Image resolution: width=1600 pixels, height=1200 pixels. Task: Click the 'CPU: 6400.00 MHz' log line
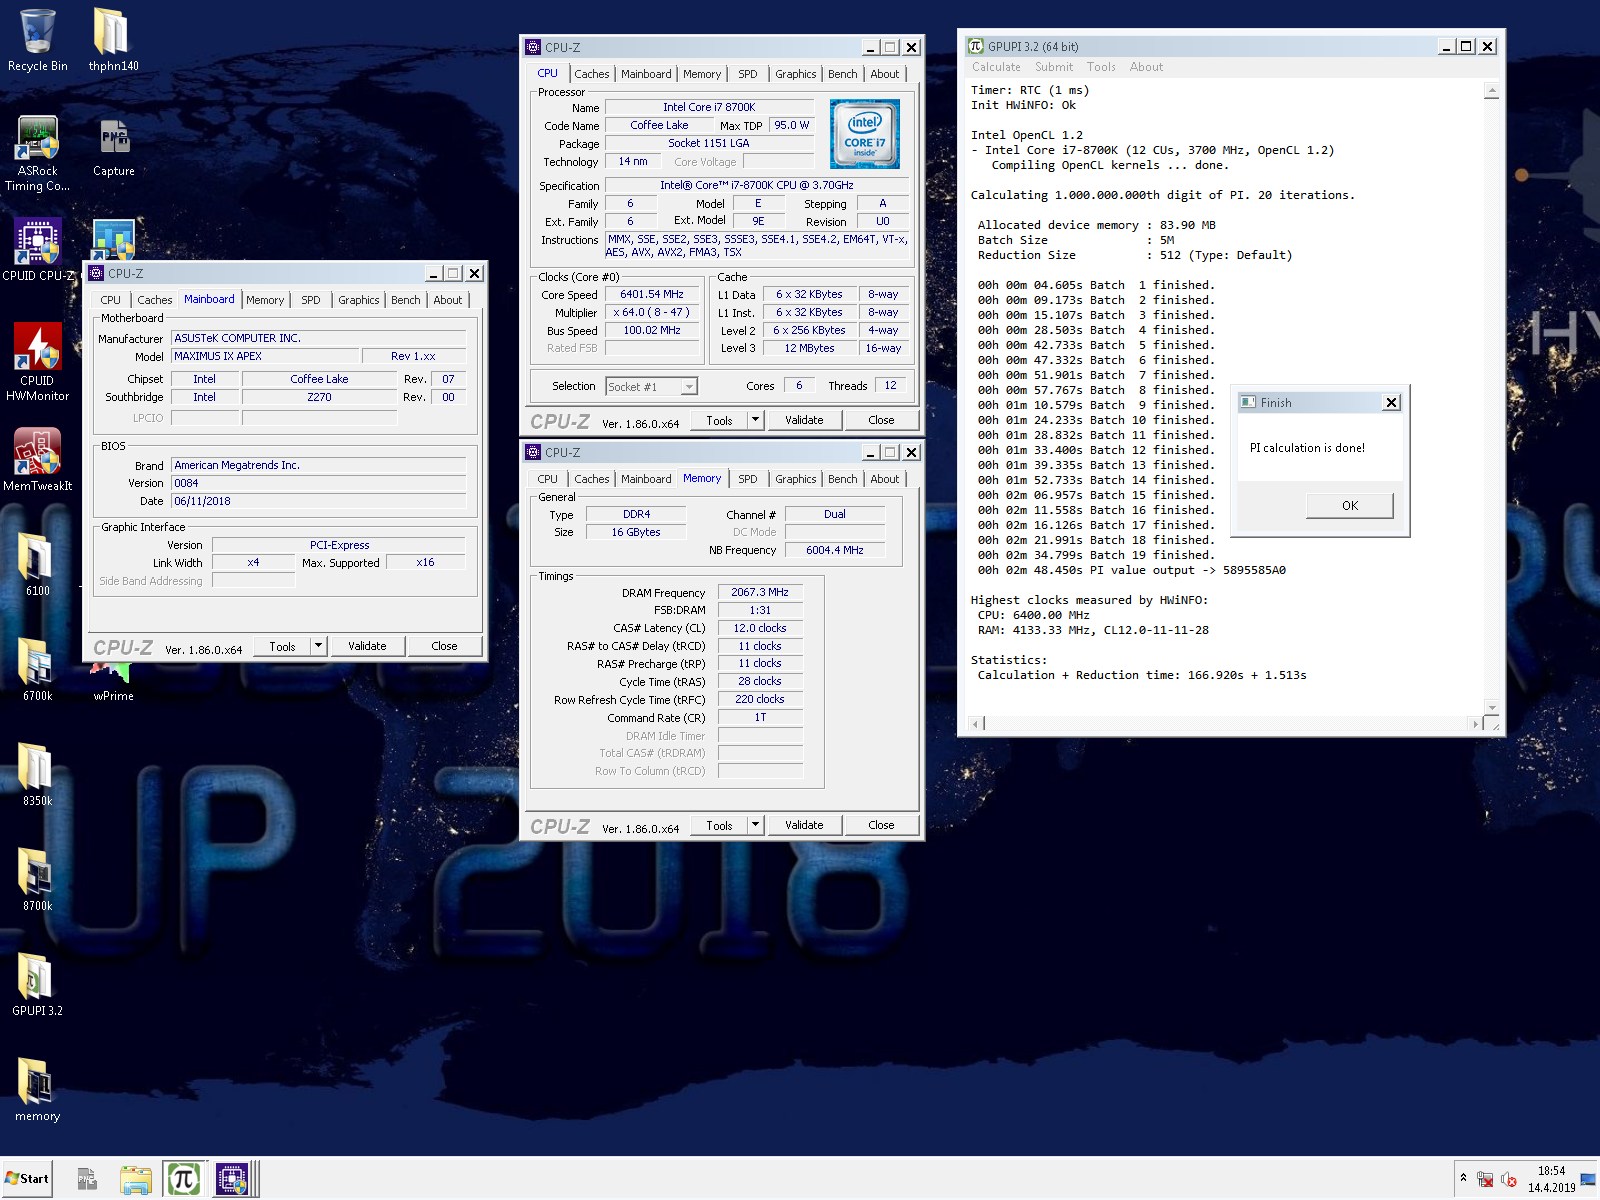point(1033,615)
